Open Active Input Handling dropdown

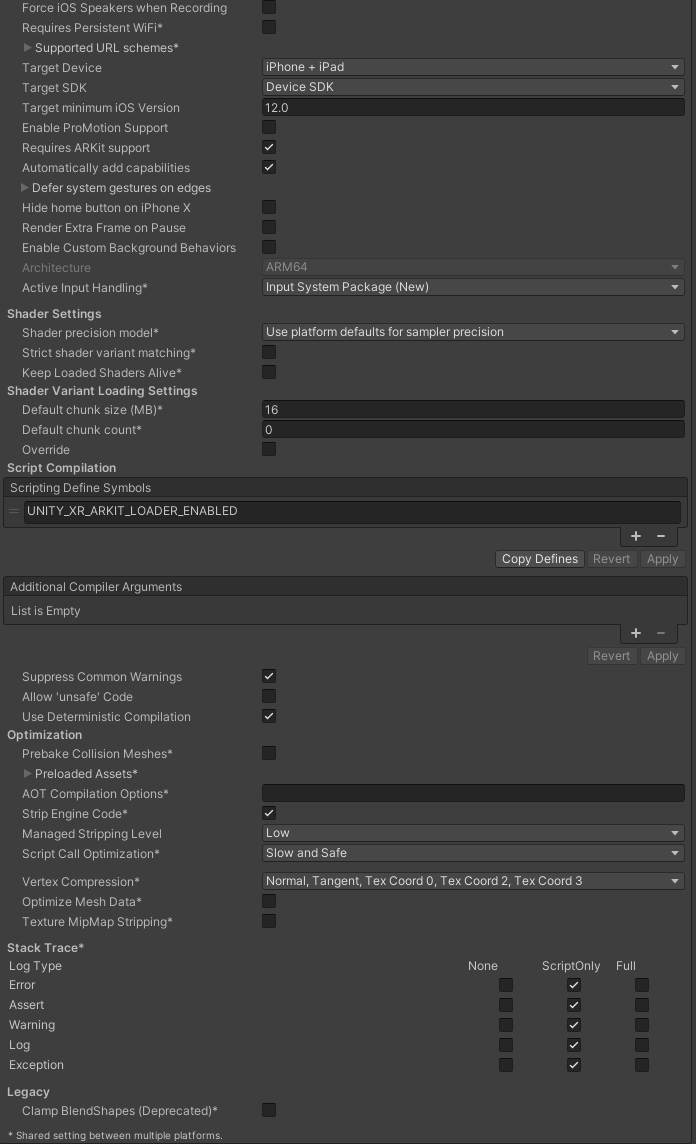tap(473, 287)
